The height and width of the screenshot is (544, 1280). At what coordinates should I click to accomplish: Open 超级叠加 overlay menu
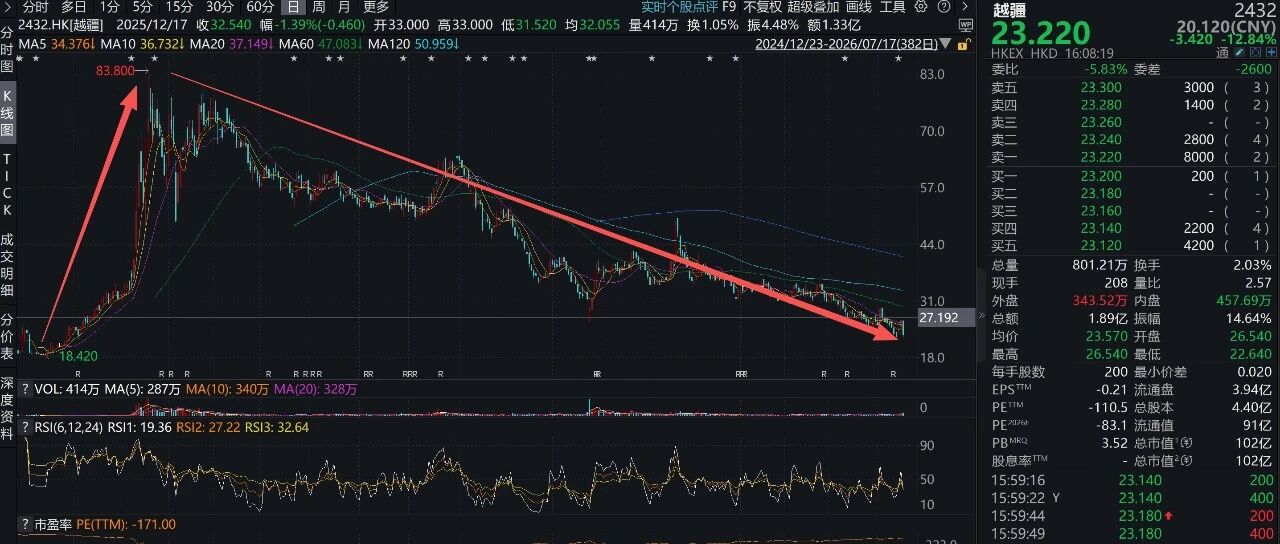pyautogui.click(x=814, y=6)
